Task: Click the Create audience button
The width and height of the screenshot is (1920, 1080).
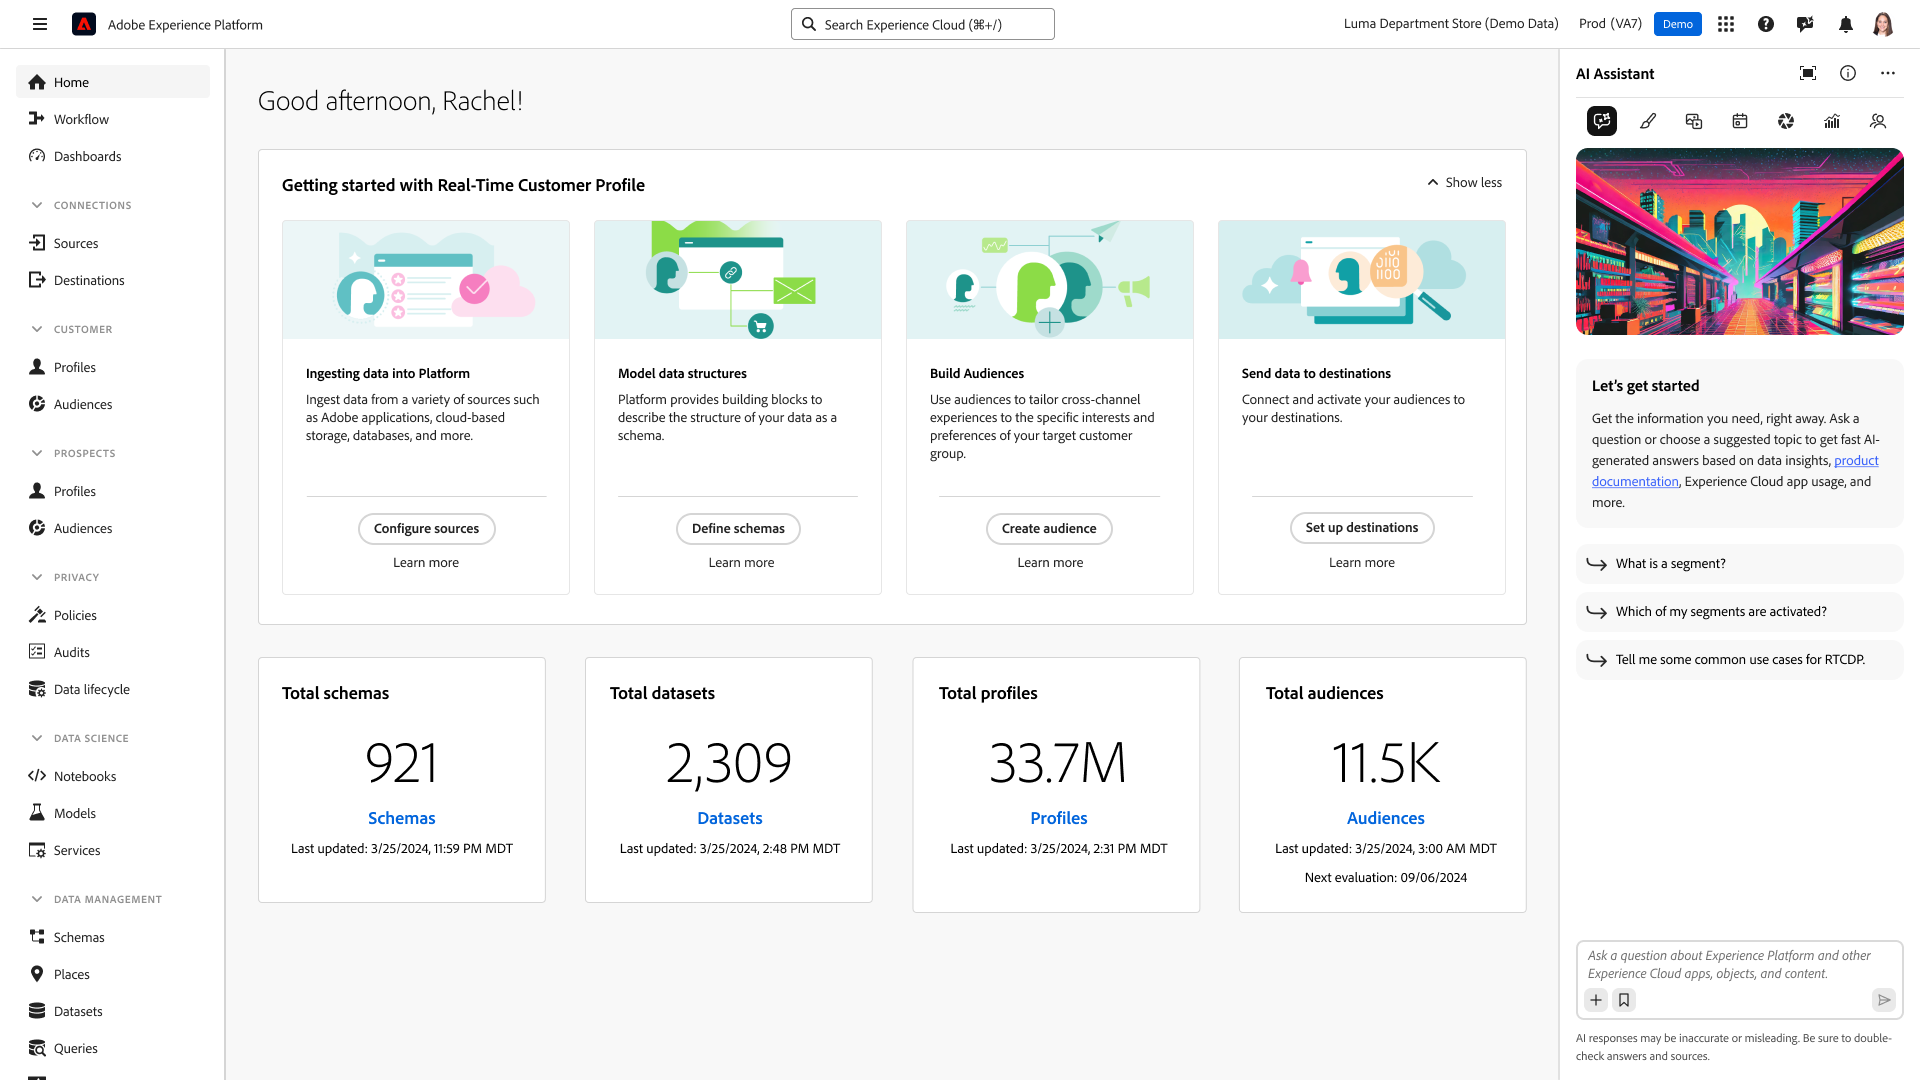Action: point(1048,528)
